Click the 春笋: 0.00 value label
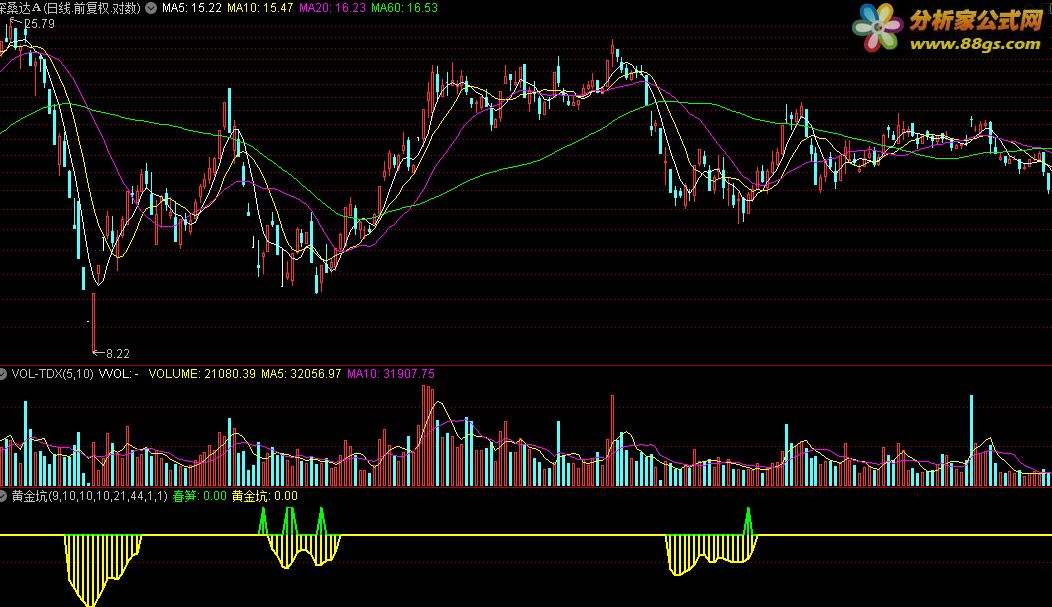The width and height of the screenshot is (1052, 607). [x=200, y=496]
